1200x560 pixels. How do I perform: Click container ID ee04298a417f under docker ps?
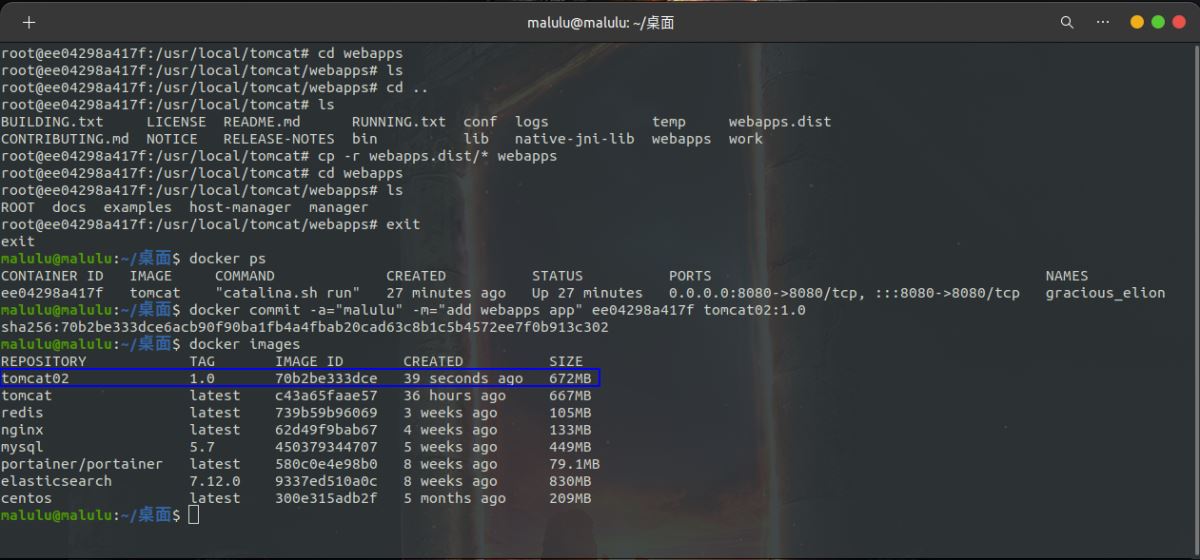pyautogui.click(x=52, y=292)
